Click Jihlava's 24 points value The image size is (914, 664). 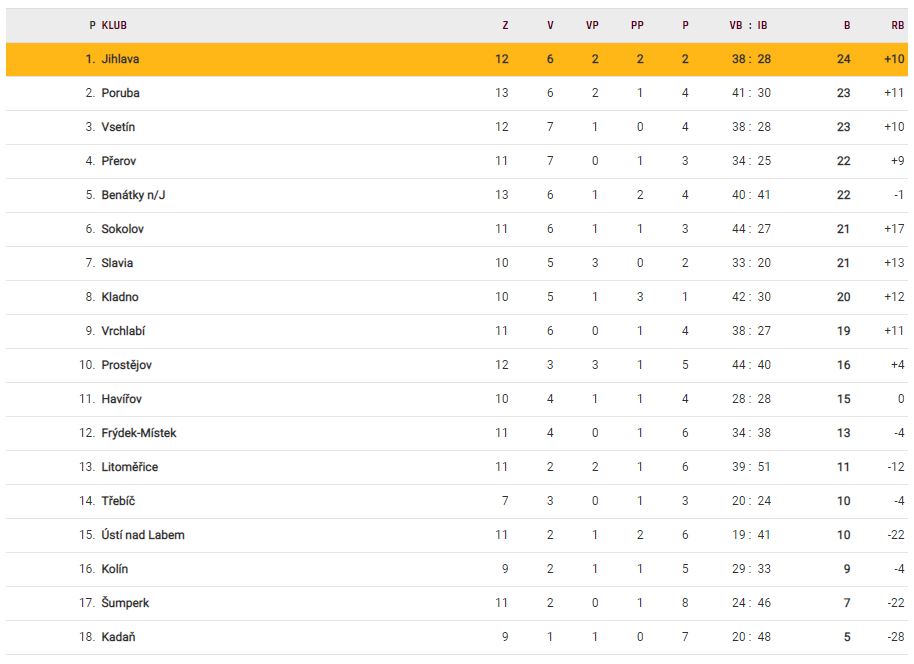pos(843,59)
